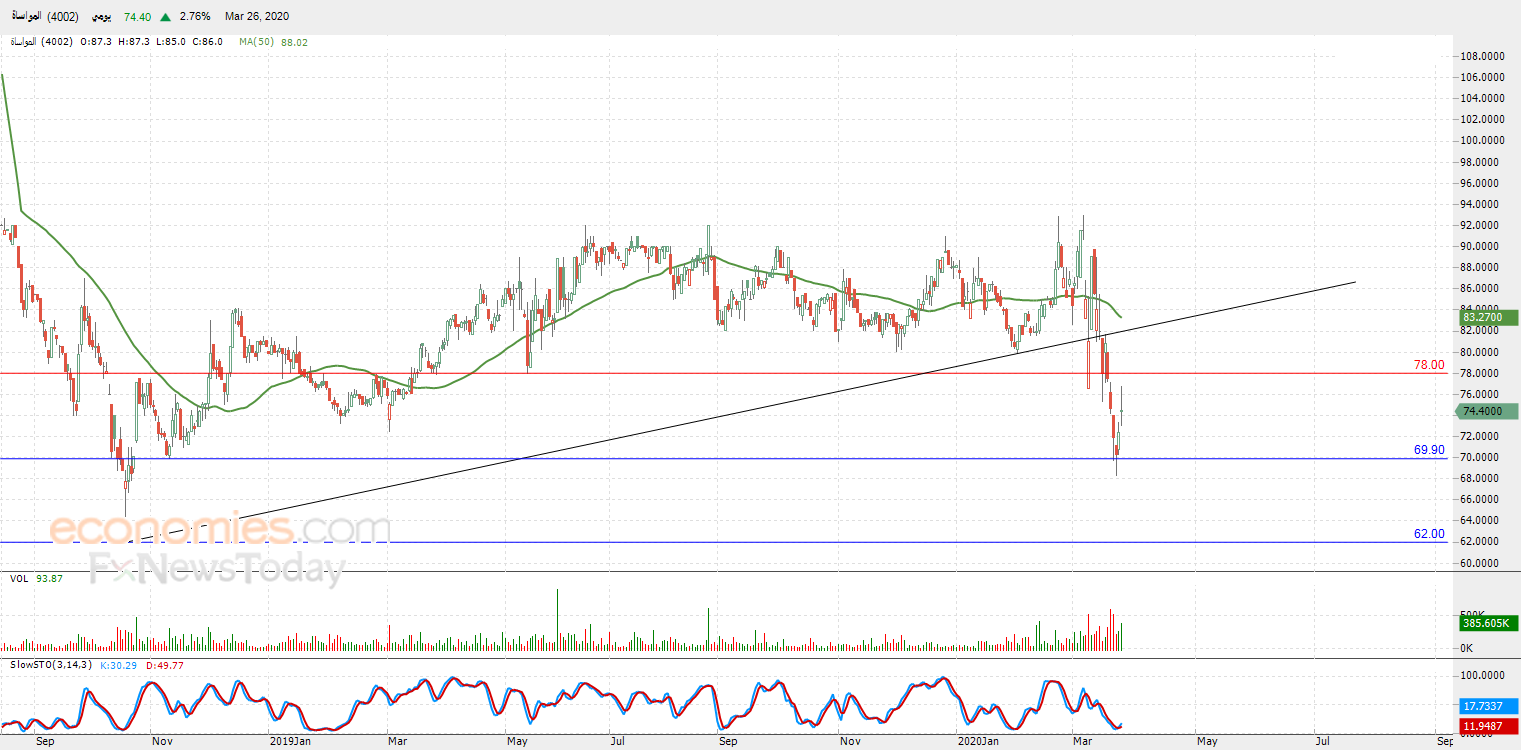1521x750 pixels.
Task: Click the K:30.29 stochastic value
Action: point(117,665)
